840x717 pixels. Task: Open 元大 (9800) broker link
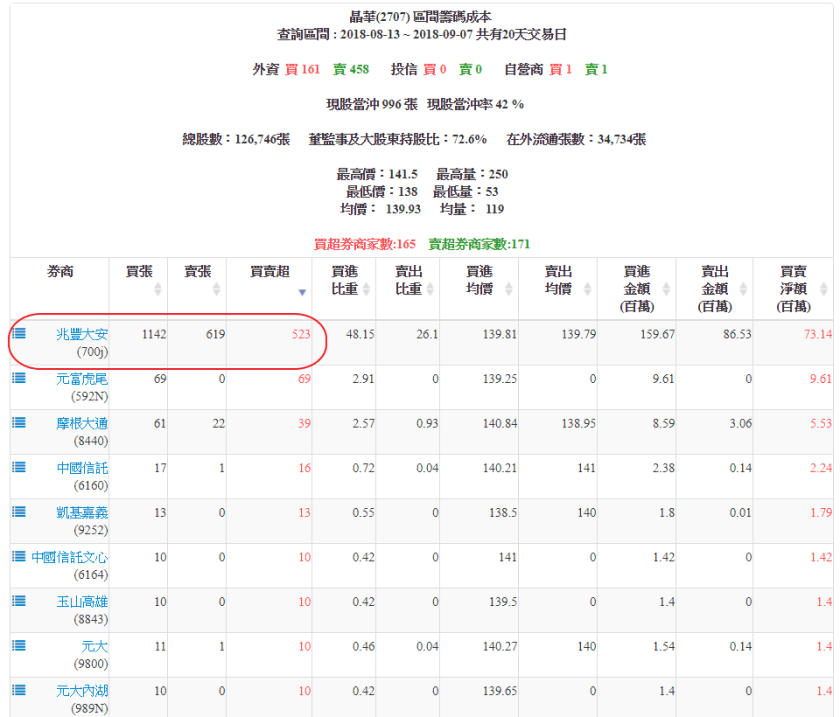click(94, 646)
